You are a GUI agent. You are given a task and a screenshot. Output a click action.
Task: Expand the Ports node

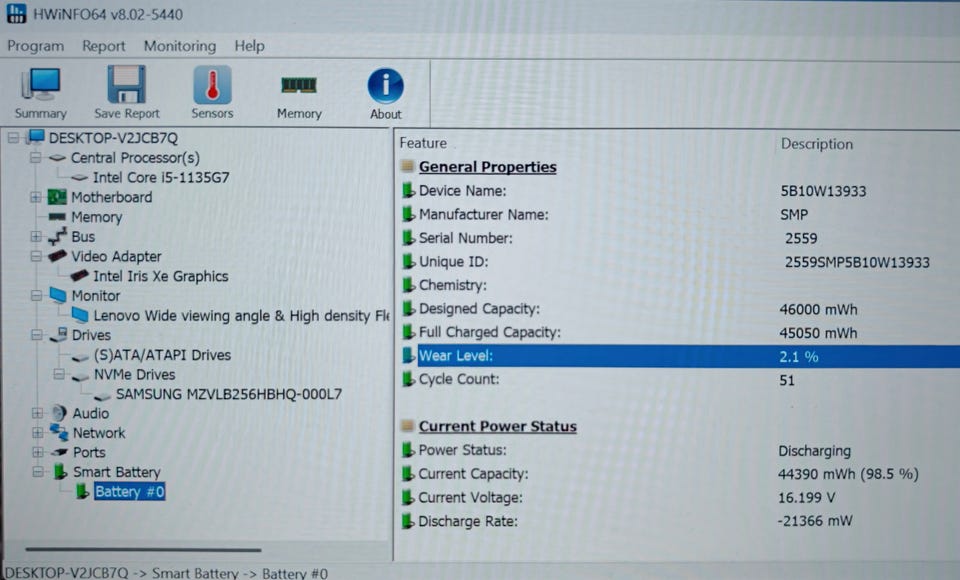(37, 452)
